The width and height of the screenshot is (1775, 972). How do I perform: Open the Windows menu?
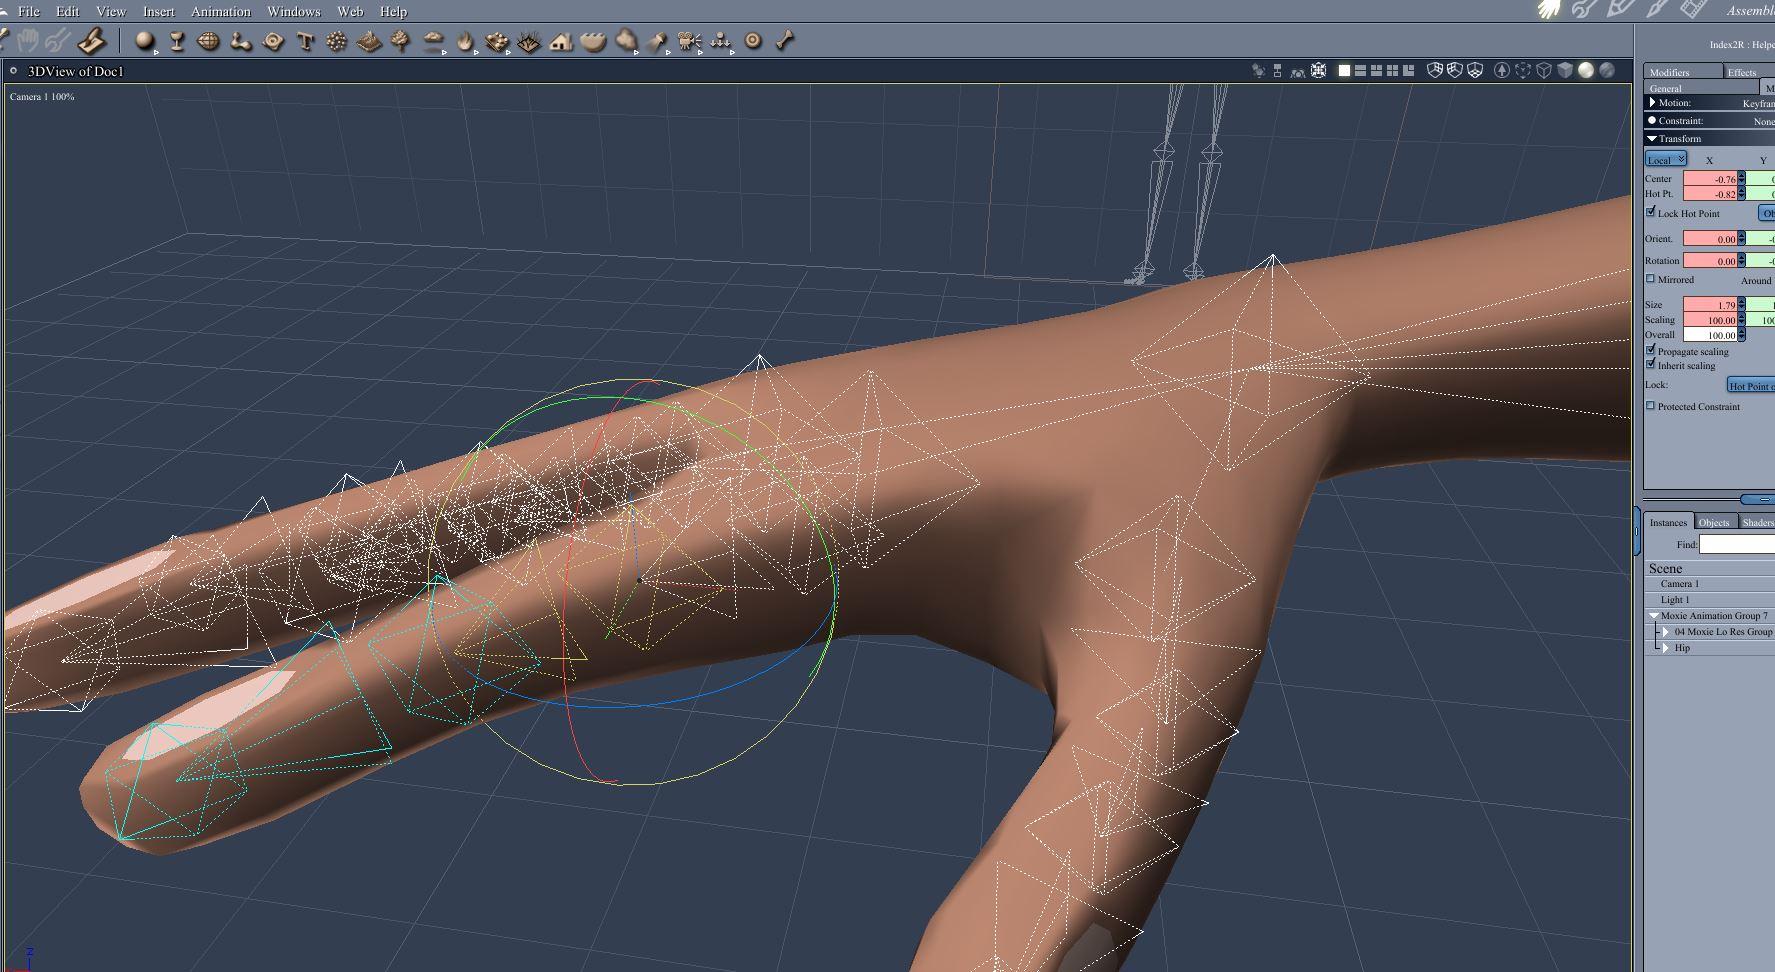pyautogui.click(x=294, y=11)
